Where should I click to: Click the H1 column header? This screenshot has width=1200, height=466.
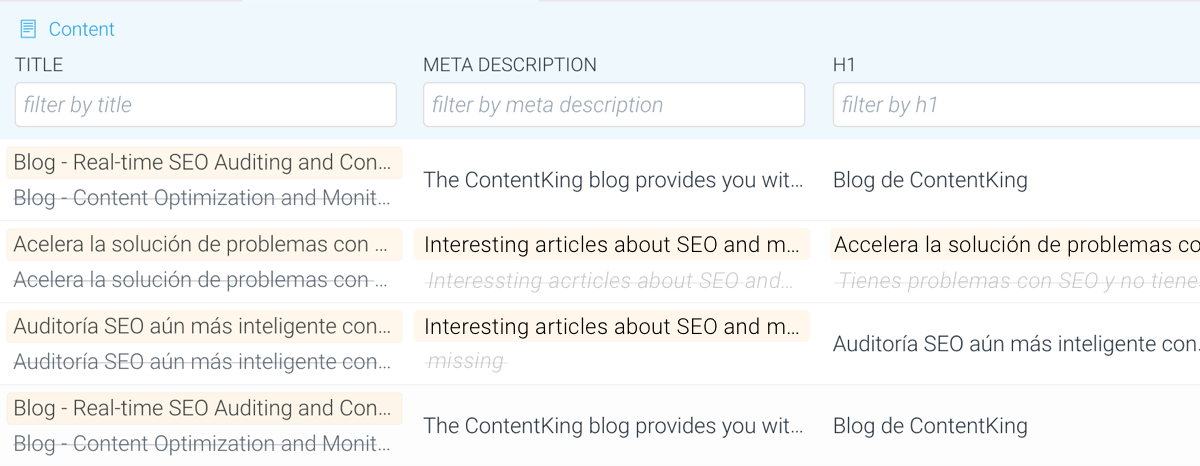click(844, 65)
